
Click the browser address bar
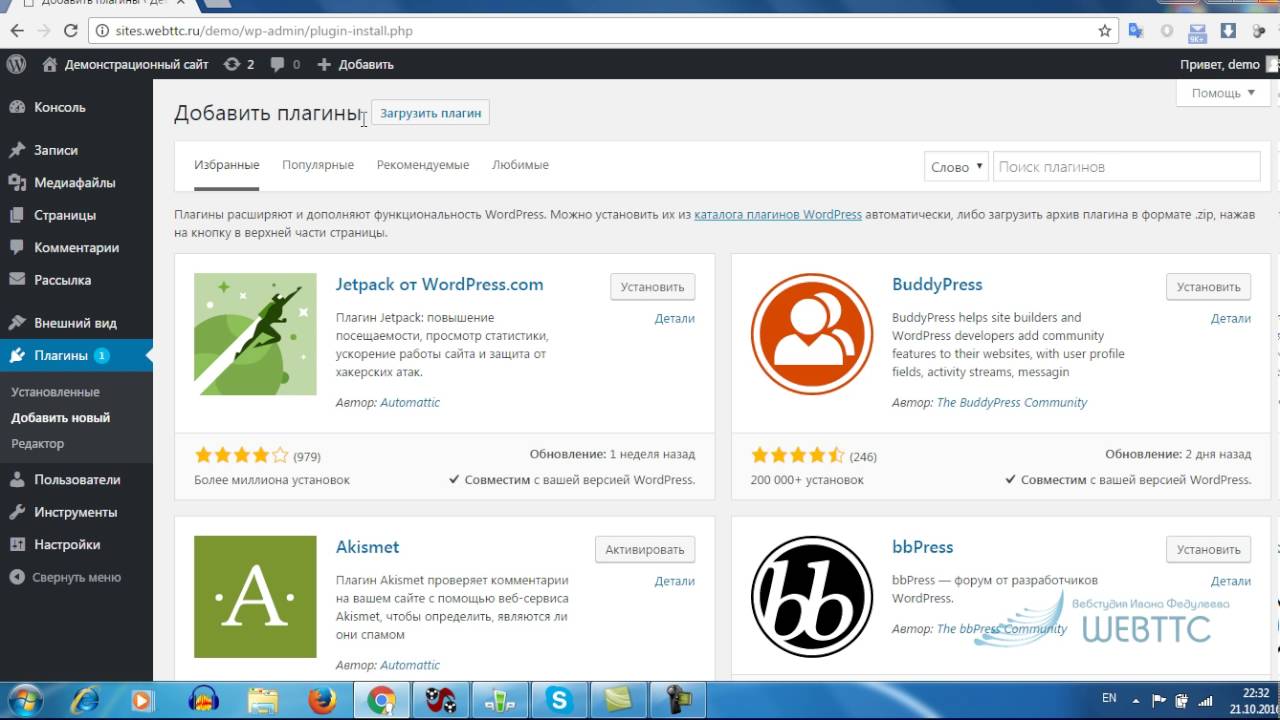[x=600, y=31]
